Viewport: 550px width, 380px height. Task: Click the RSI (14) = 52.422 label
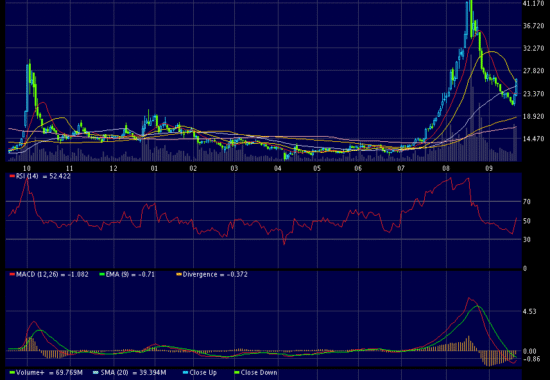[43, 176]
